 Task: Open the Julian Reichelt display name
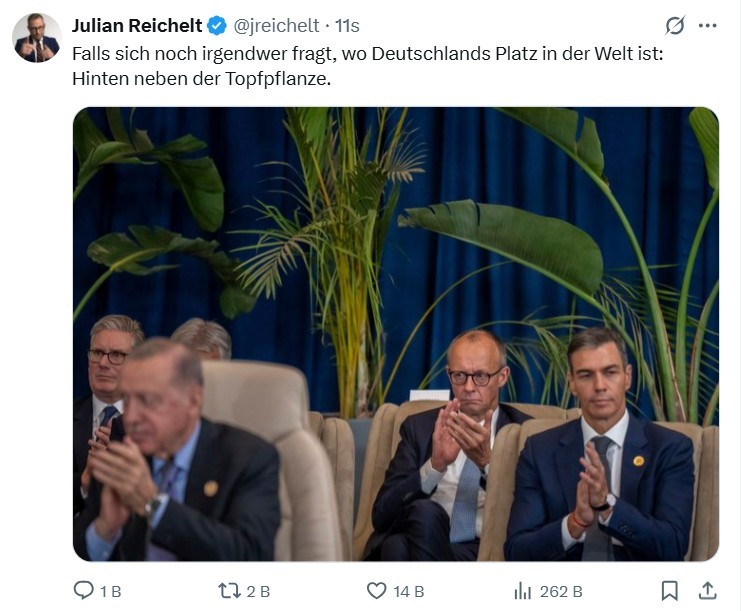click(138, 26)
